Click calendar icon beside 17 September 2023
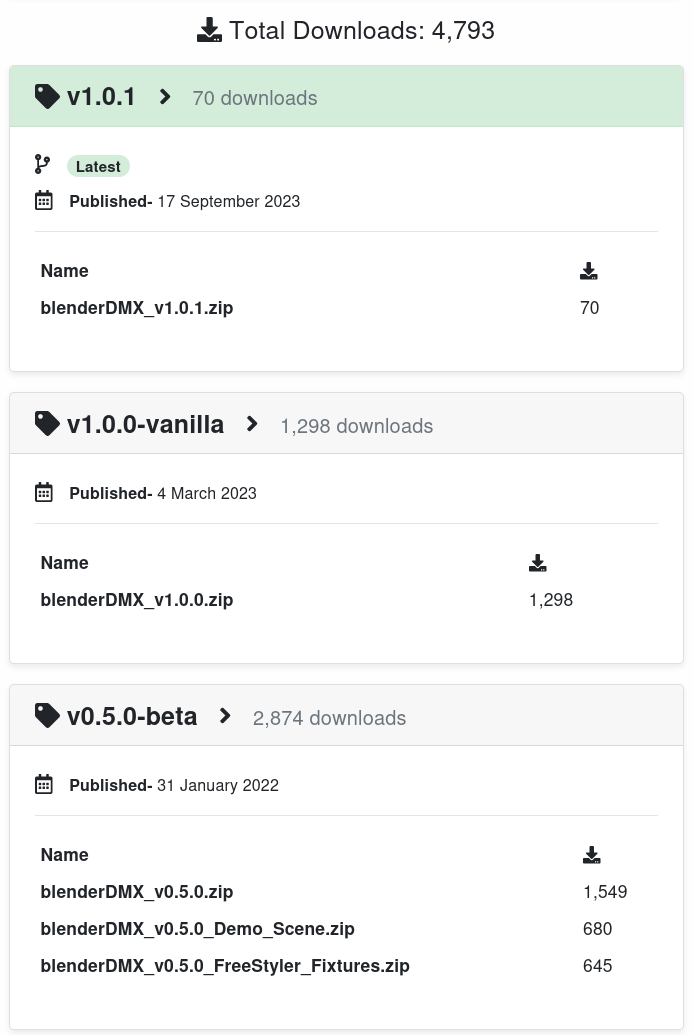The width and height of the screenshot is (693, 1035). coord(44,200)
